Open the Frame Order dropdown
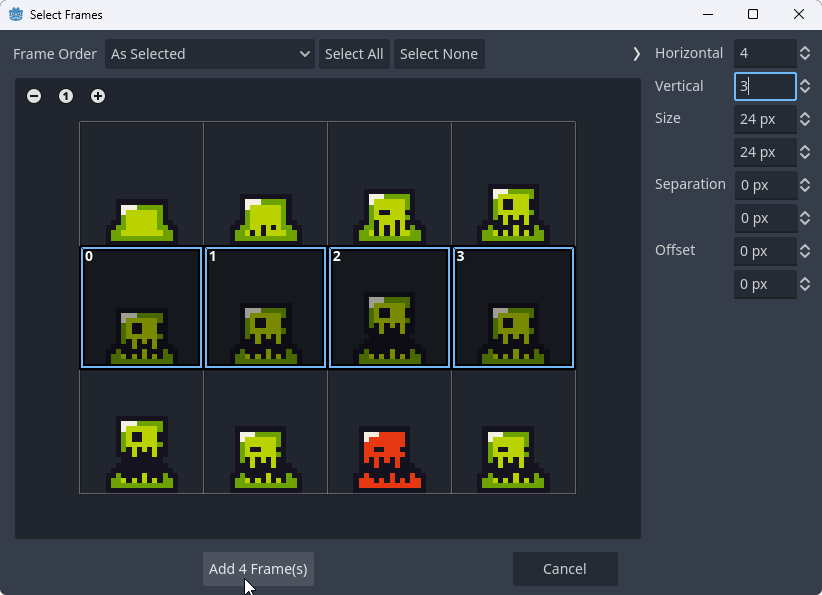822x595 pixels. (x=210, y=54)
